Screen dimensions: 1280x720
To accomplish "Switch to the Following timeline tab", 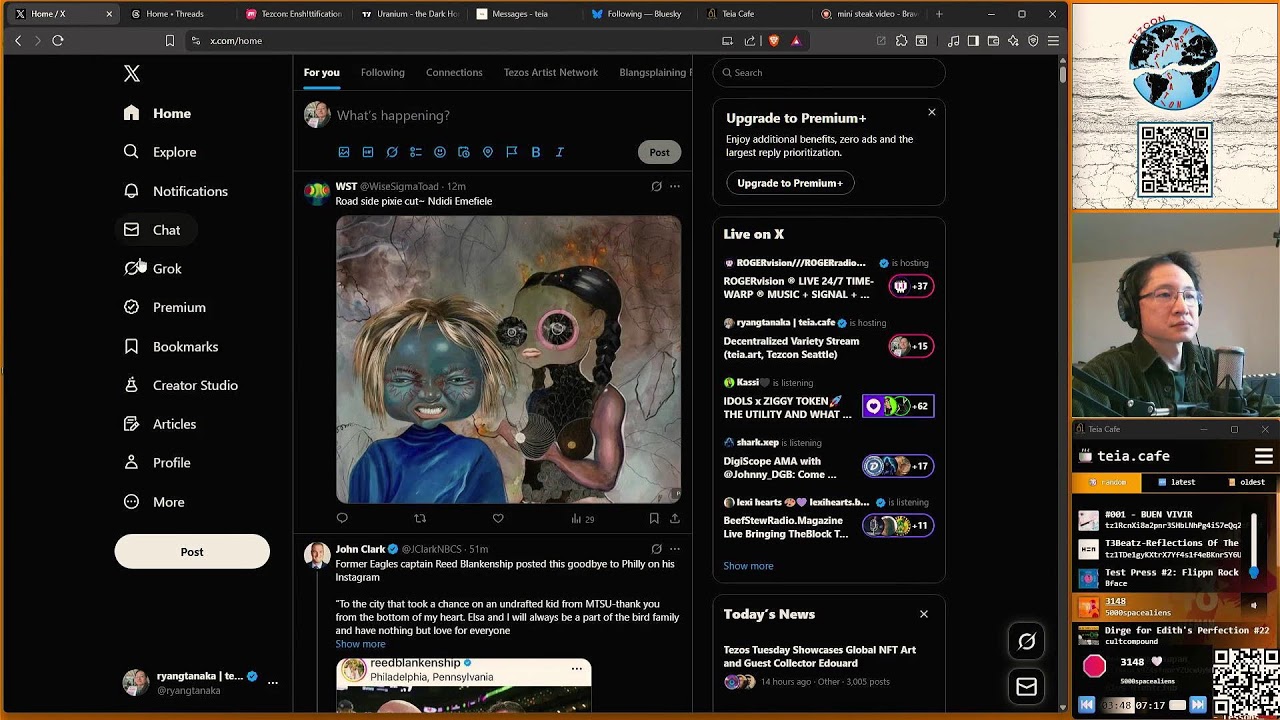I will [x=383, y=73].
